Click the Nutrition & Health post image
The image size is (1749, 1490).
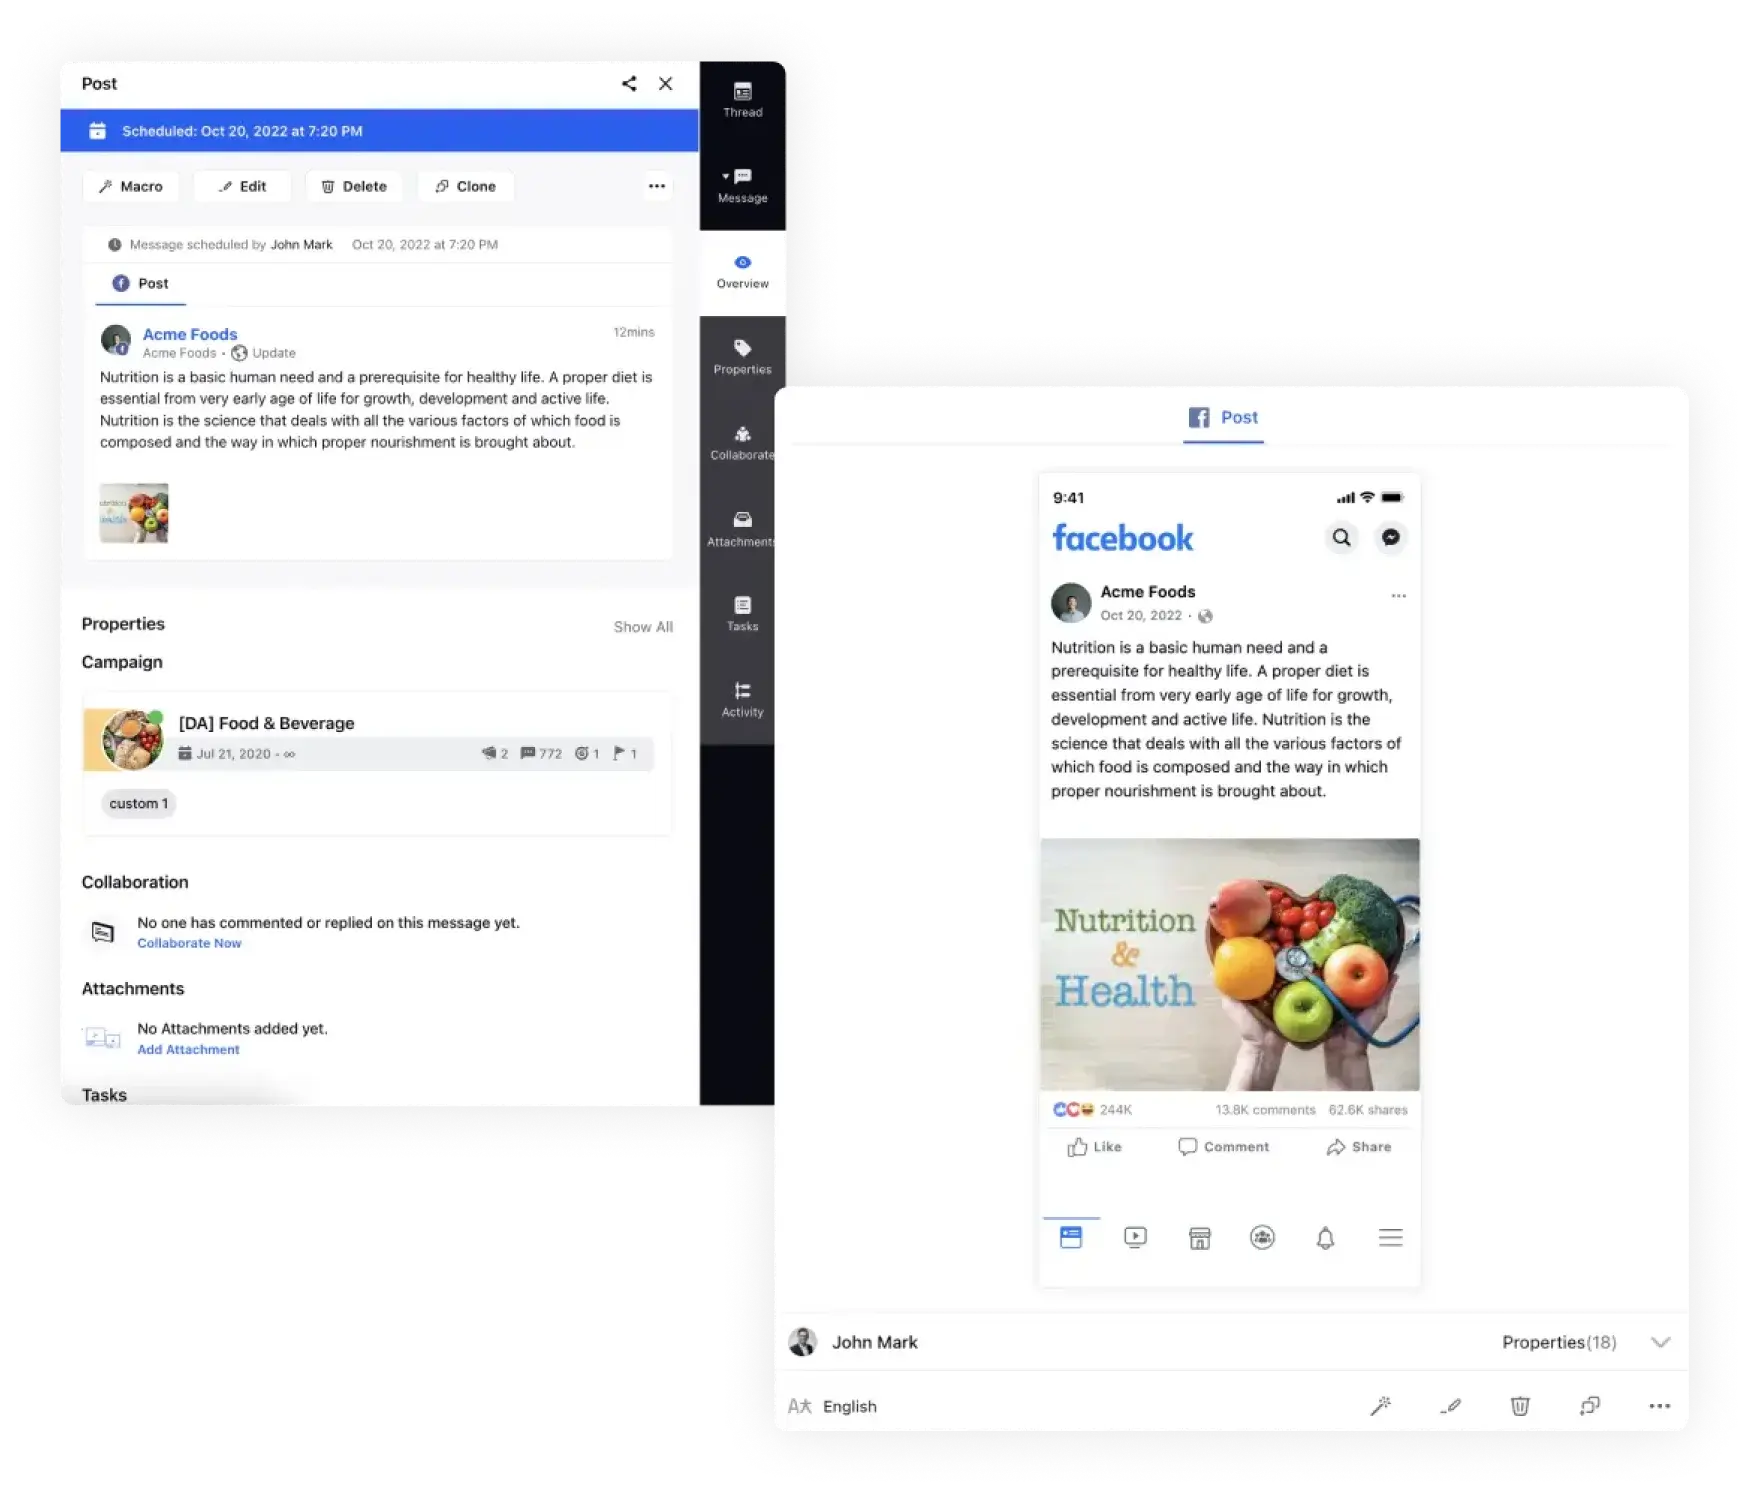tap(1230, 964)
